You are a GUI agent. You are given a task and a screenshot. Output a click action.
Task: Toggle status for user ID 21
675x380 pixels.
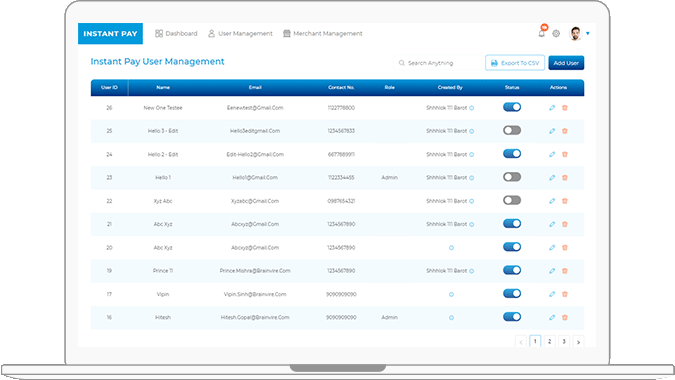coord(512,223)
